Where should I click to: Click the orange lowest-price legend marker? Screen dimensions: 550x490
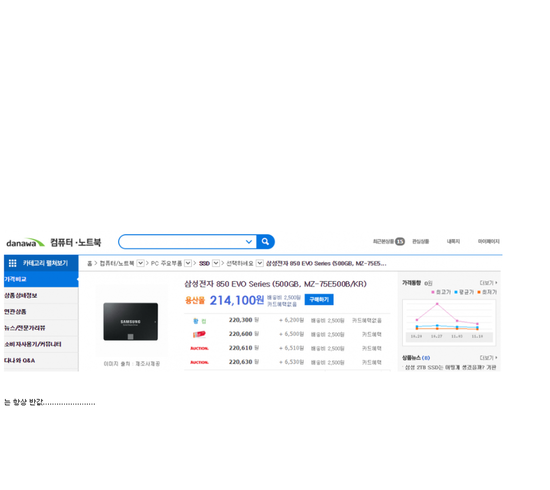[x=479, y=292]
